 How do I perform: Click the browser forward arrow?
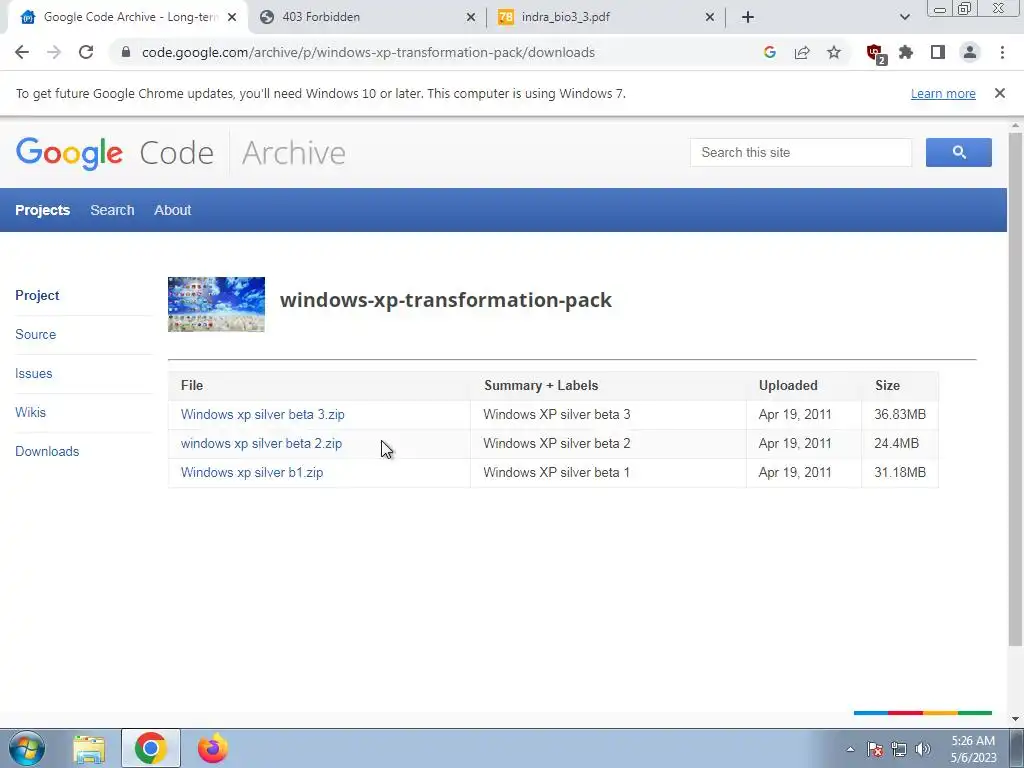coord(54,52)
